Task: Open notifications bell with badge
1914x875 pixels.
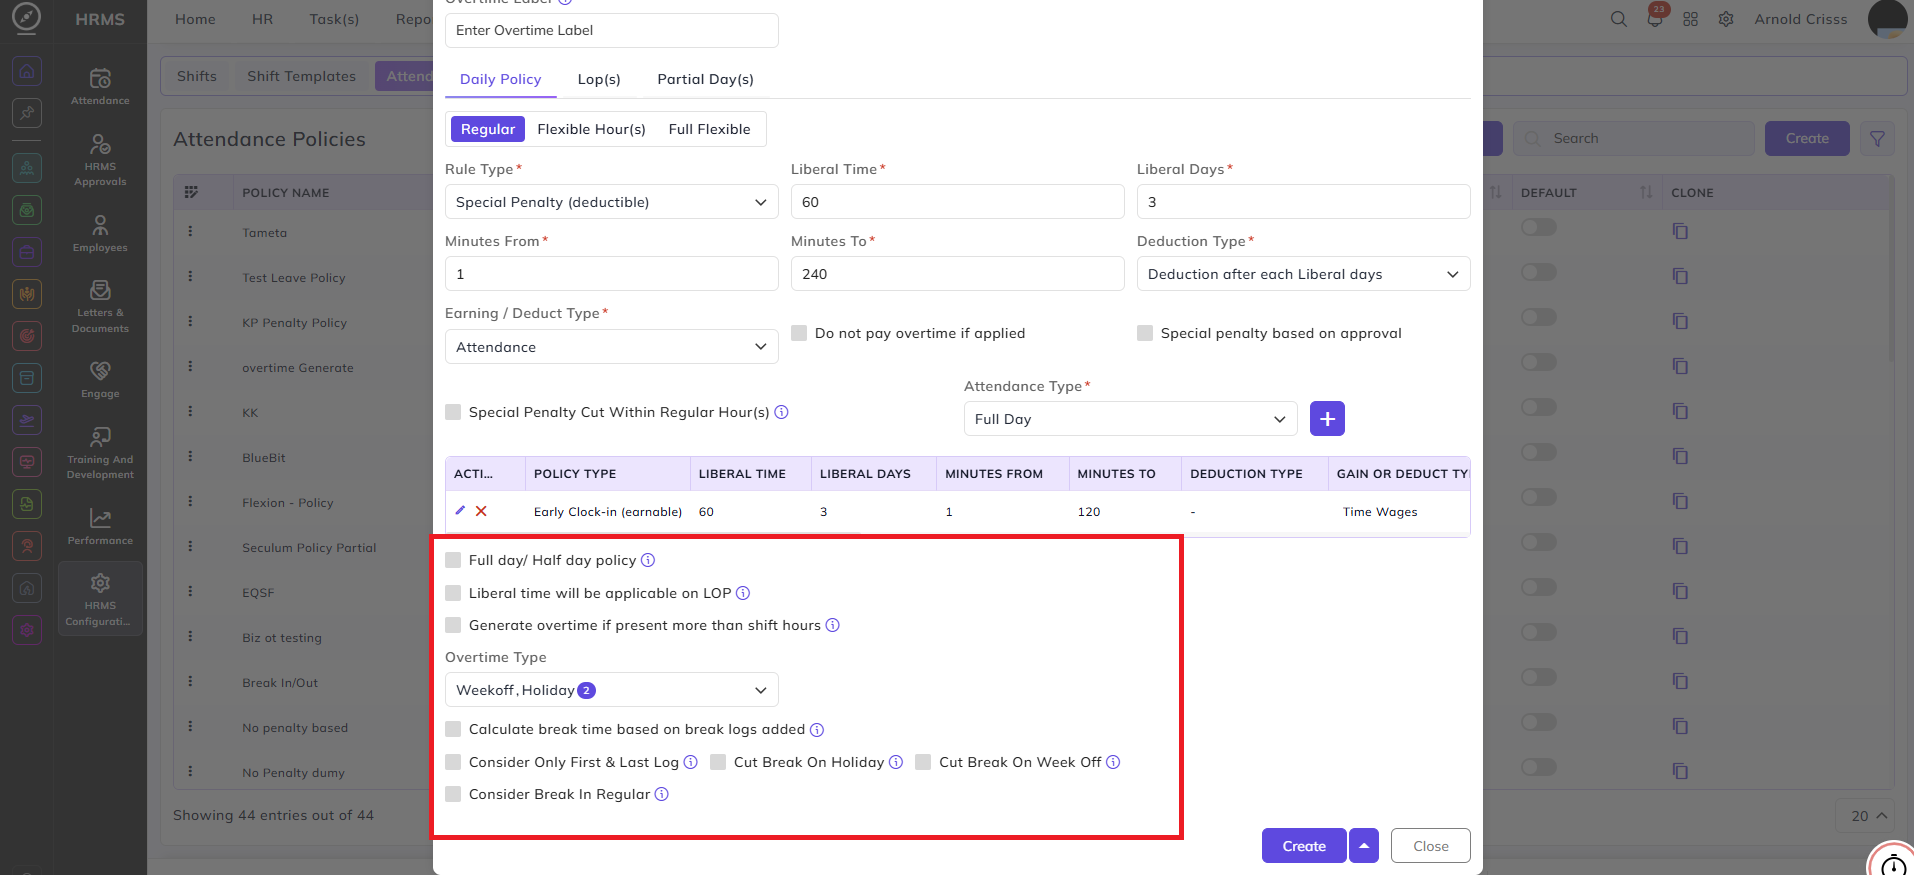Action: [x=1655, y=18]
